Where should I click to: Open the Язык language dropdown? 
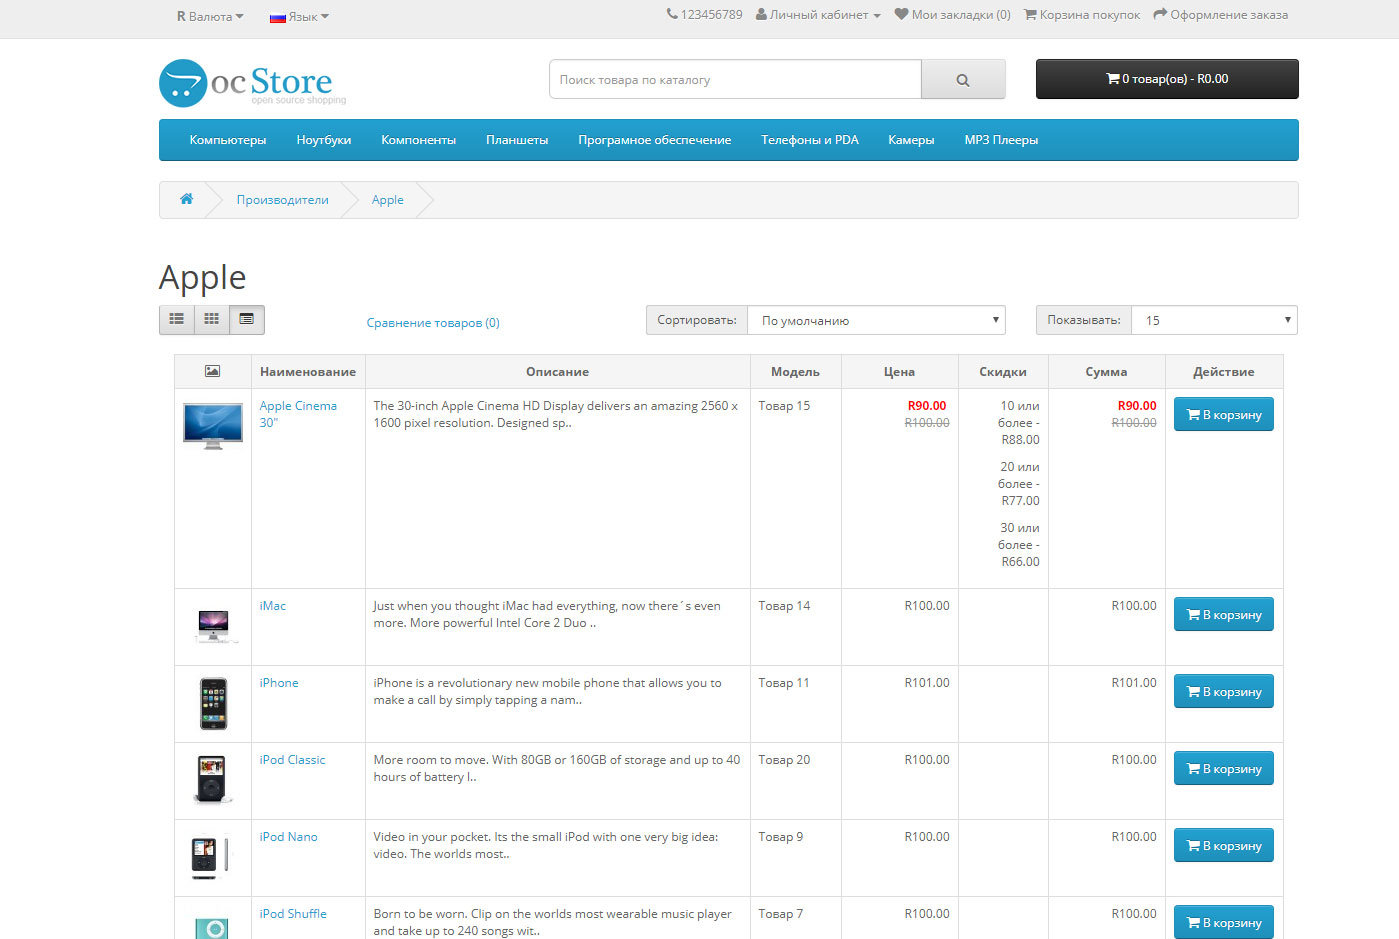click(x=299, y=16)
